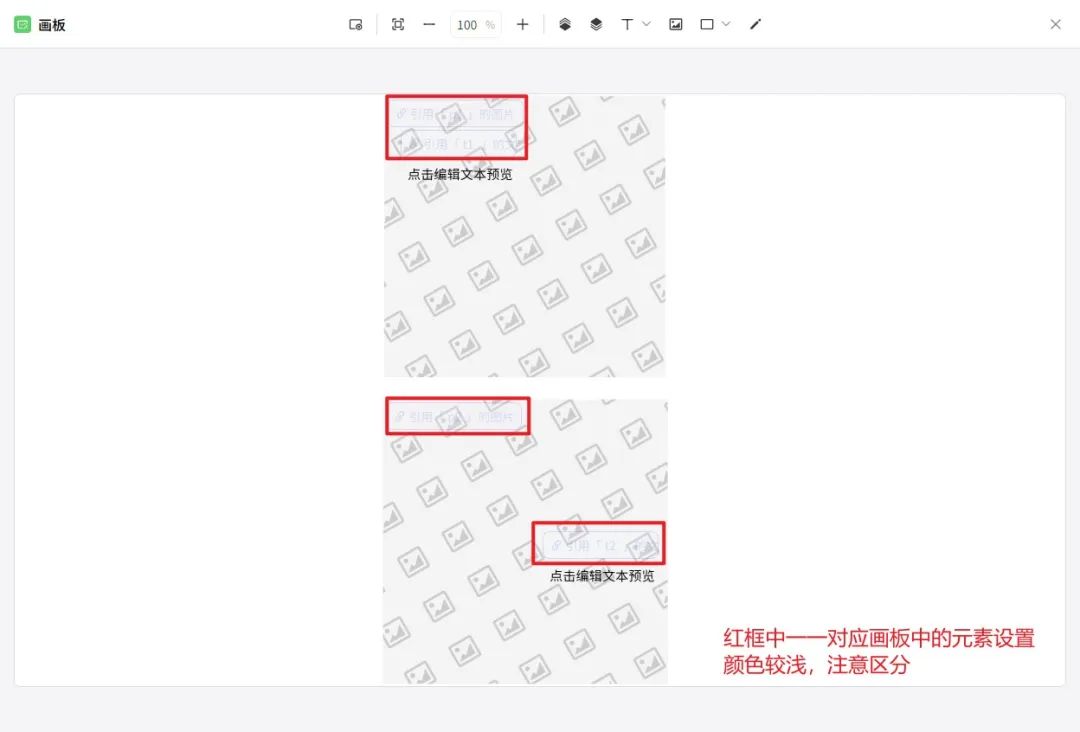
Task: Select the pencil draw tool
Action: coord(756,25)
